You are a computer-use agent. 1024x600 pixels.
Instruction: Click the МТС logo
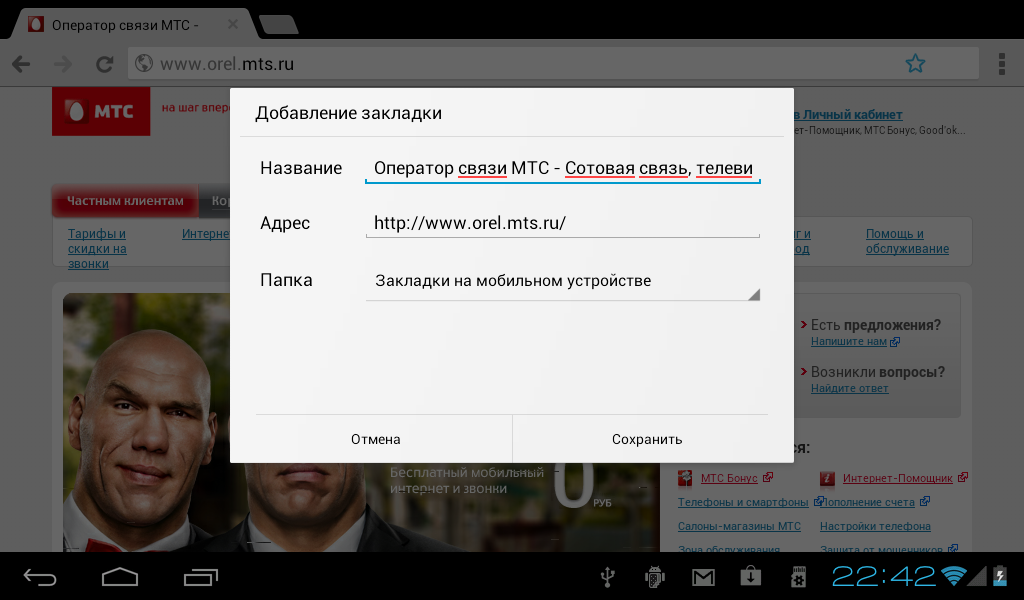pos(101,112)
